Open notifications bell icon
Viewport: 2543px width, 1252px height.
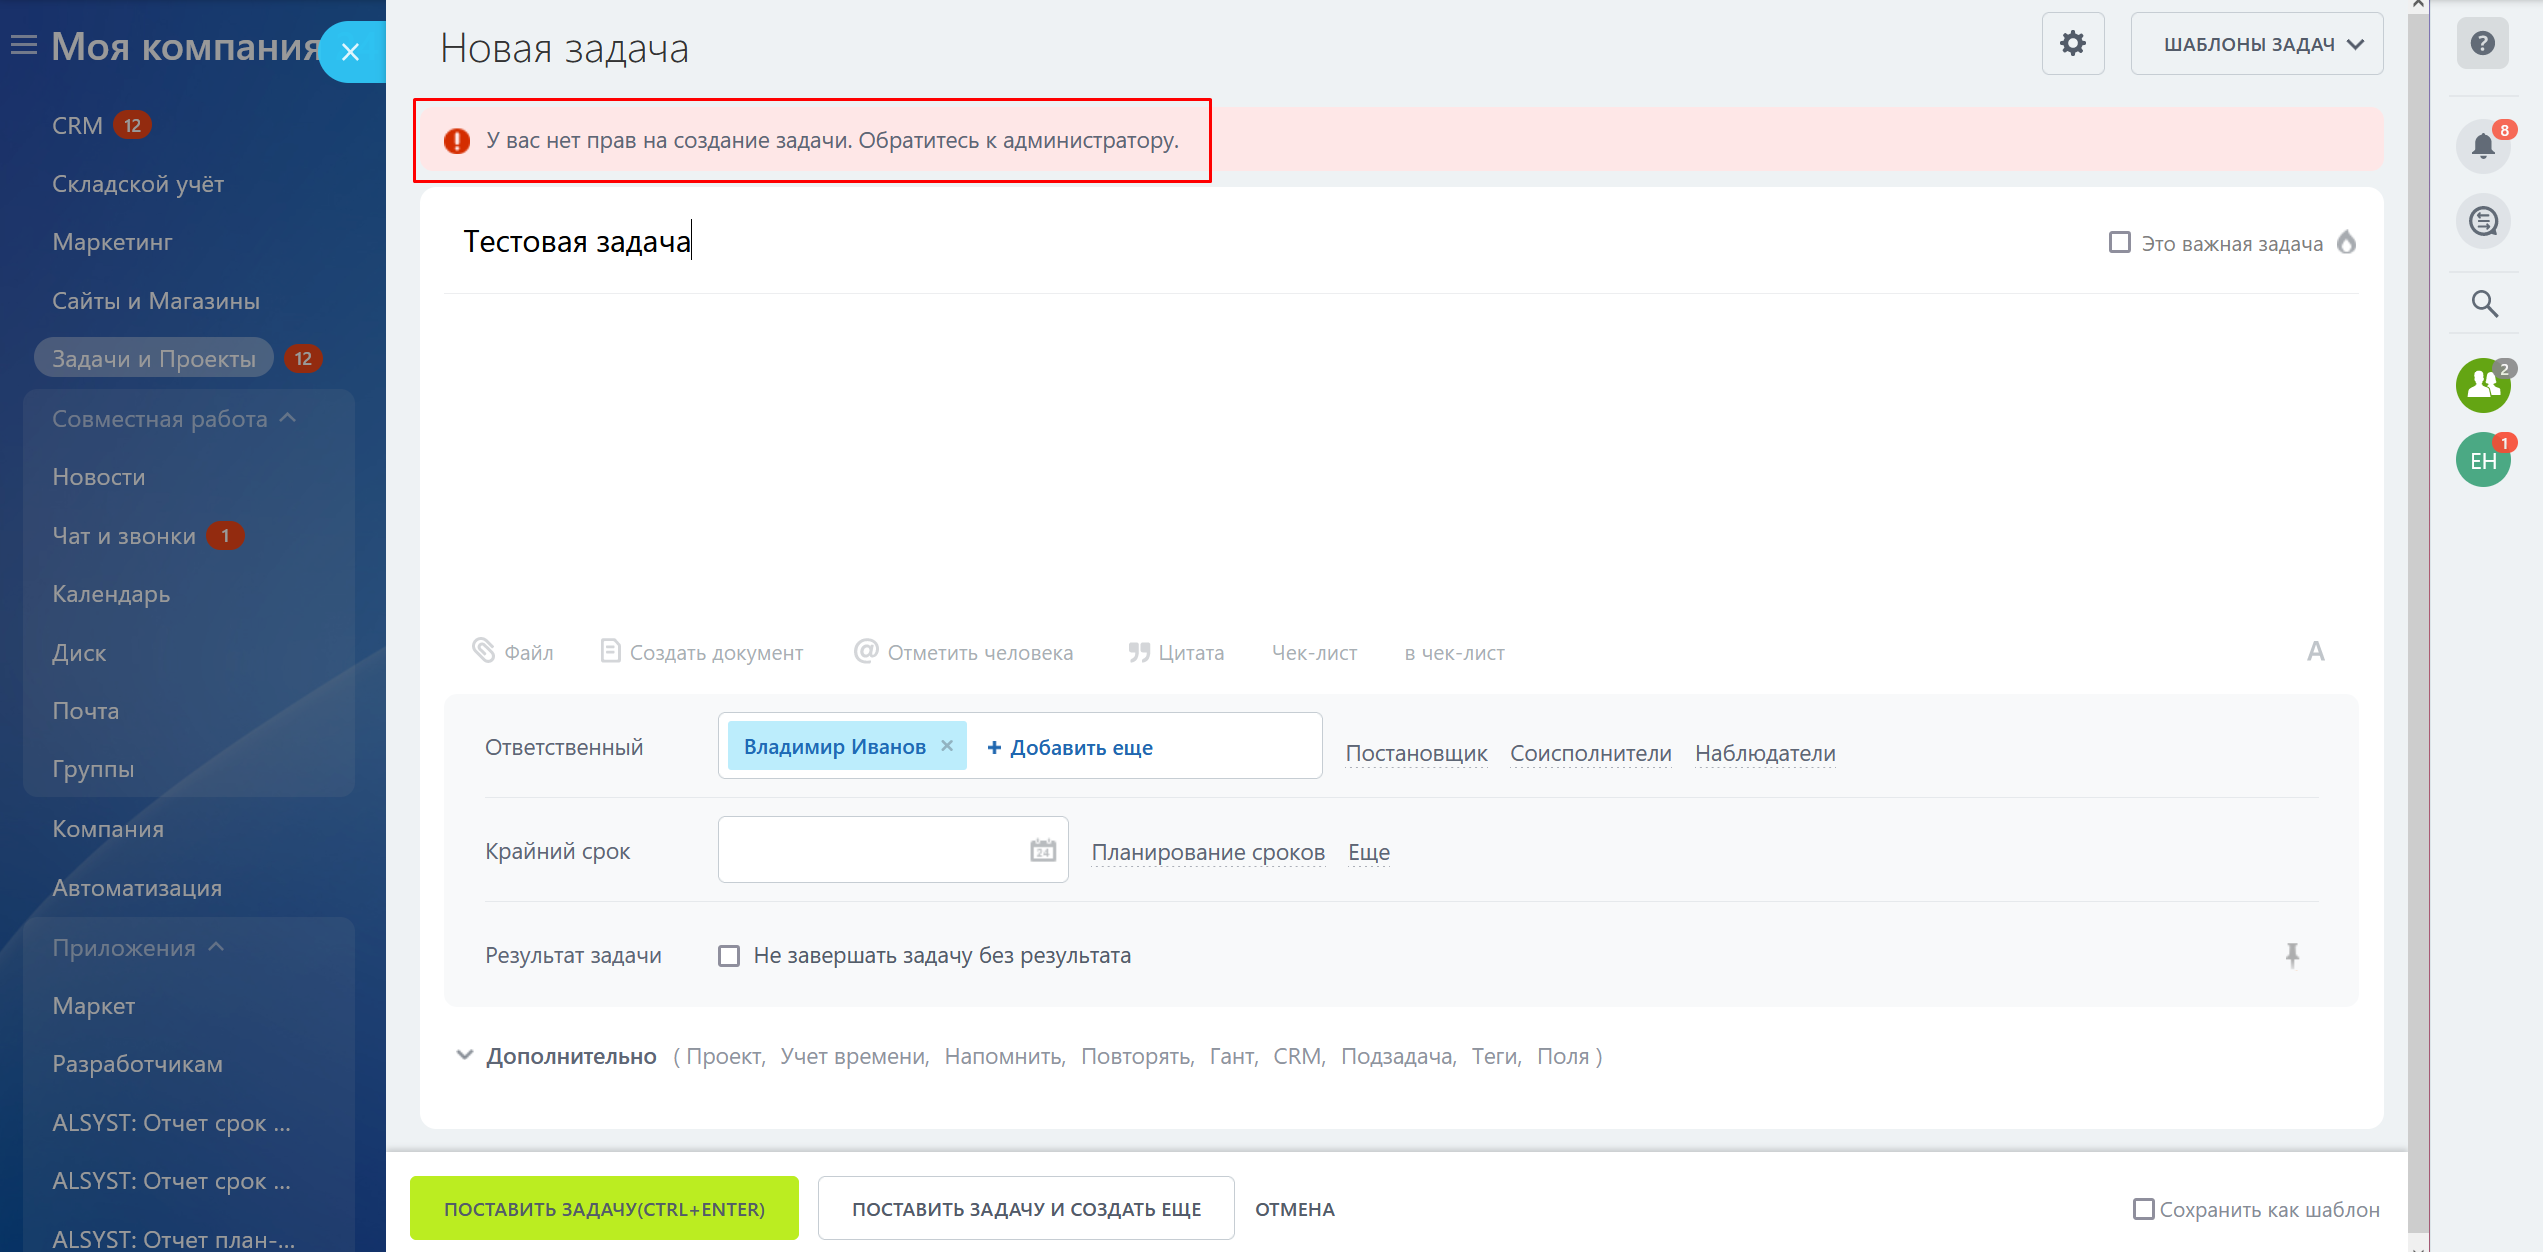point(2482,146)
